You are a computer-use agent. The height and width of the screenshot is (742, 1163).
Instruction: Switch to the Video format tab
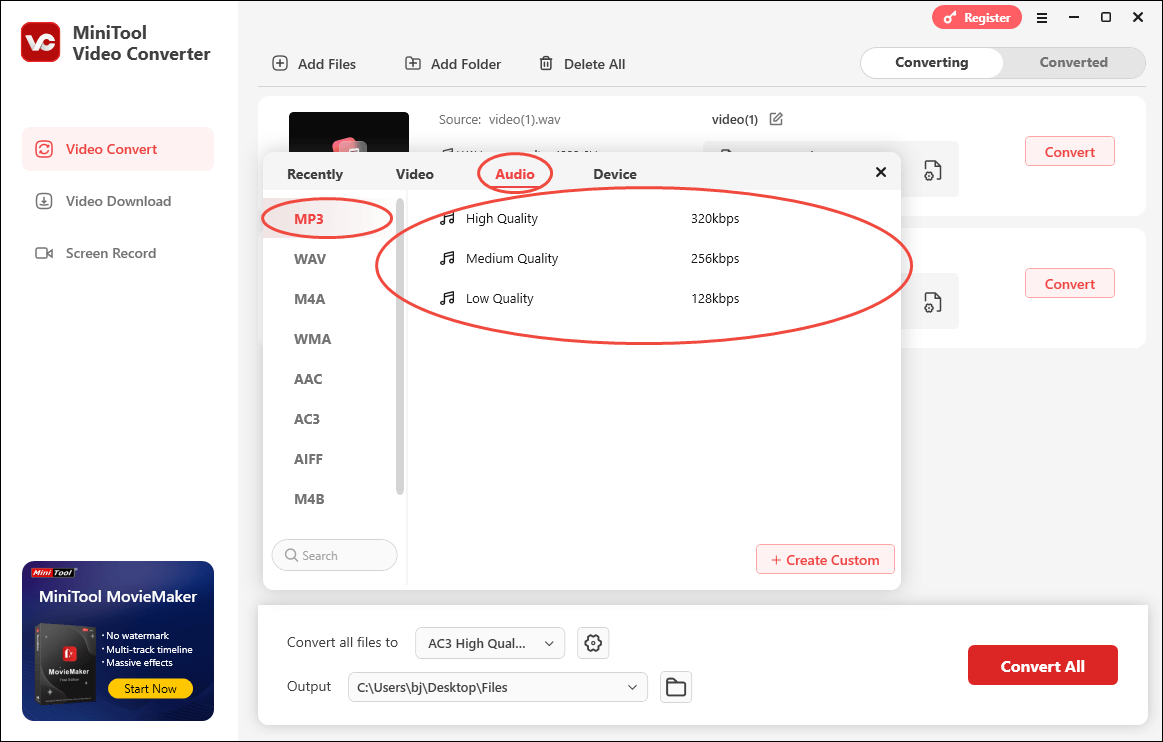click(415, 174)
